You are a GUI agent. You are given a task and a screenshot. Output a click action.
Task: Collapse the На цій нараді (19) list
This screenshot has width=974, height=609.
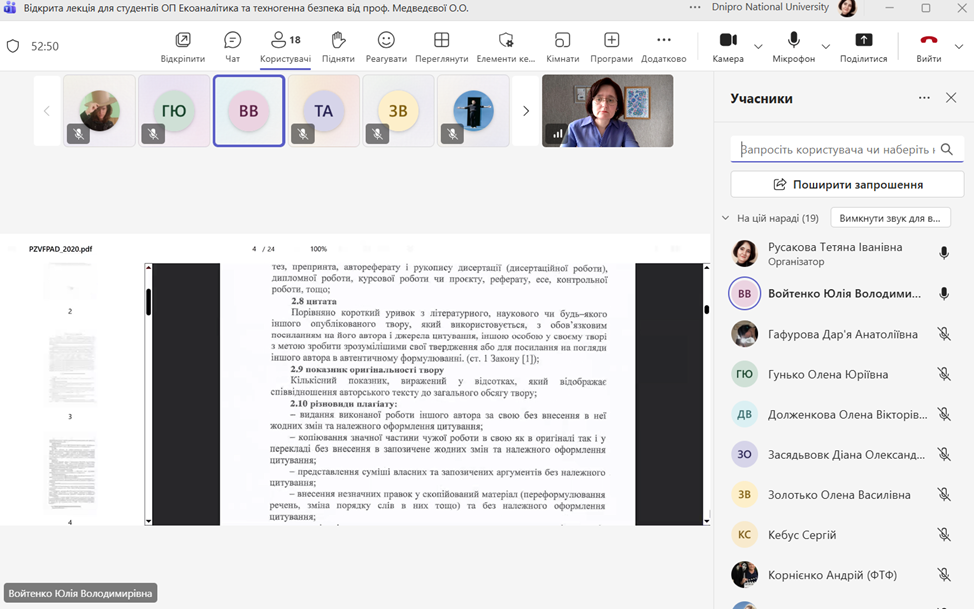[x=725, y=218]
